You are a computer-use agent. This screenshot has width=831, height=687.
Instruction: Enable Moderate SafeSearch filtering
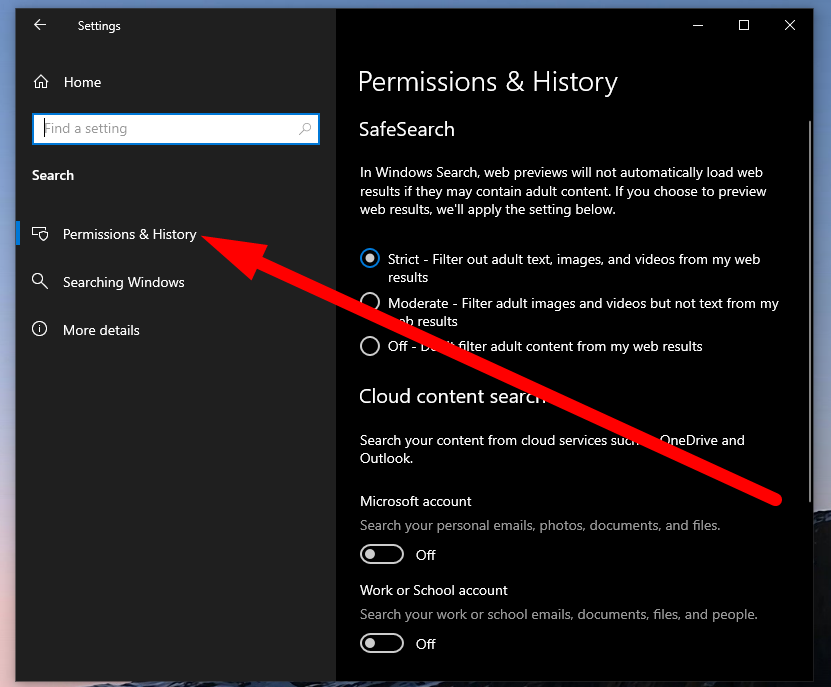click(x=369, y=302)
